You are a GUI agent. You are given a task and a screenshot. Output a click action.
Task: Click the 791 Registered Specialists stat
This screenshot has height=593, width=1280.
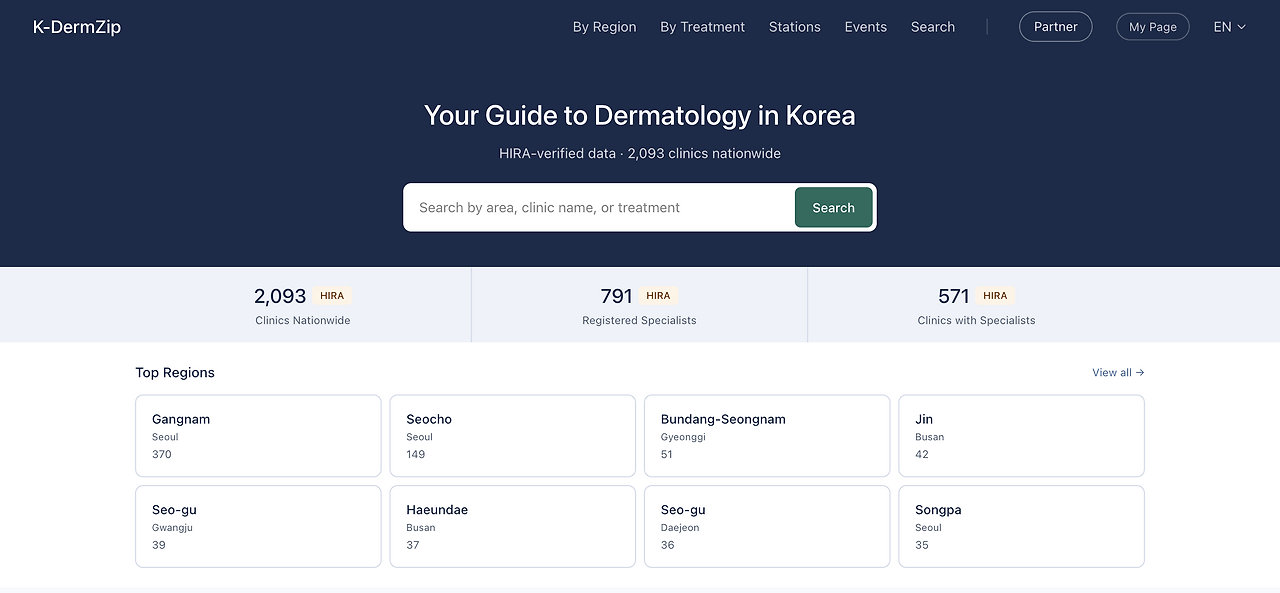[x=639, y=305]
